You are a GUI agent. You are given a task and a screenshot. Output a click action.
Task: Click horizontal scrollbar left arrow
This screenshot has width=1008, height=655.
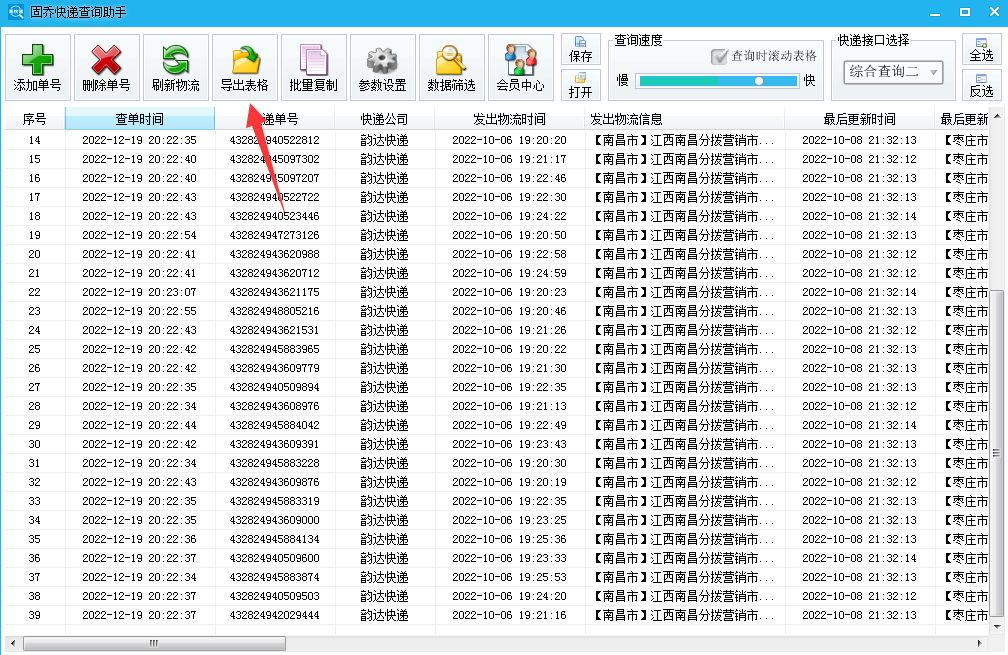[13, 643]
